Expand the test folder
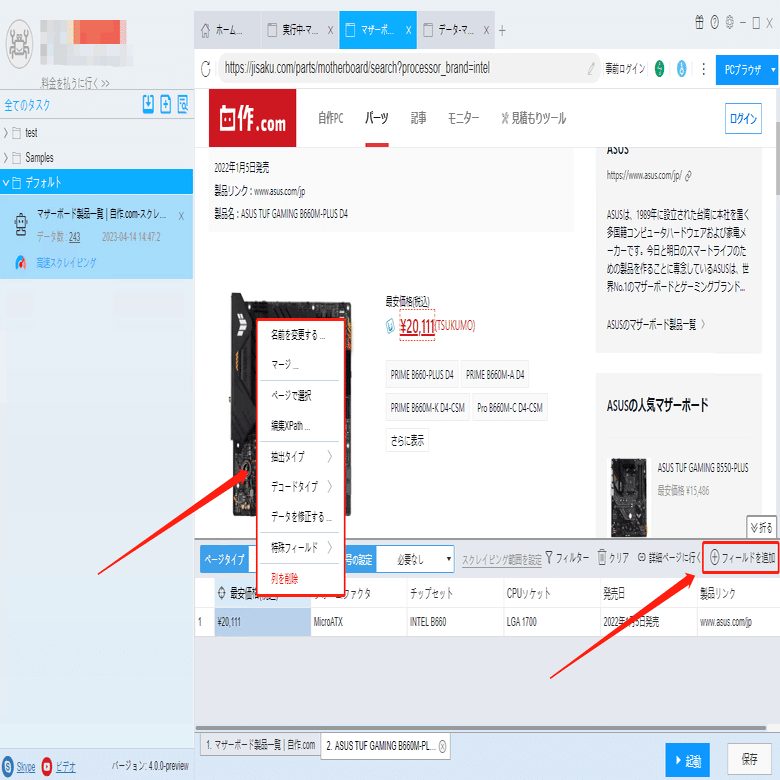This screenshot has width=780, height=780. 6,133
